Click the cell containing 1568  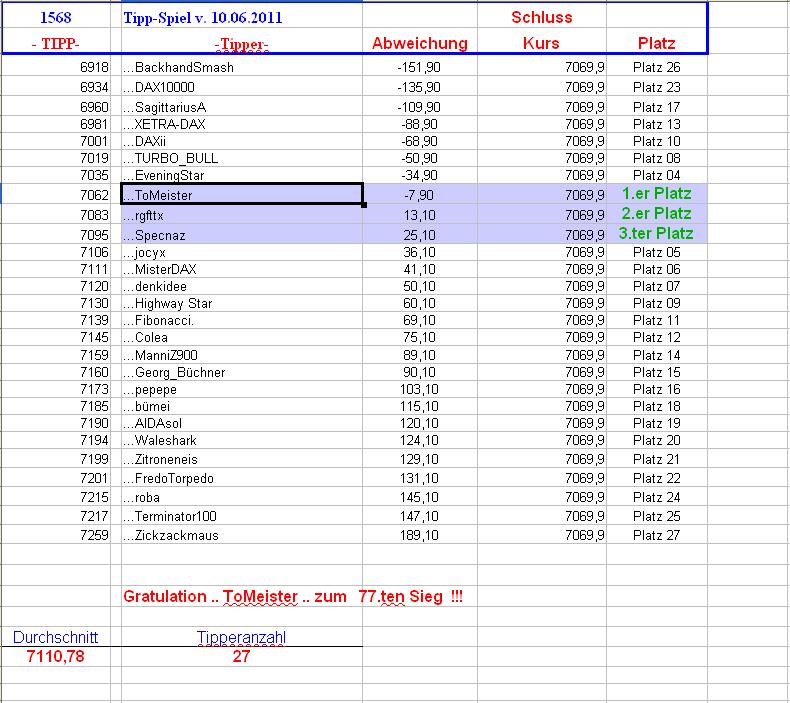pyautogui.click(x=56, y=18)
